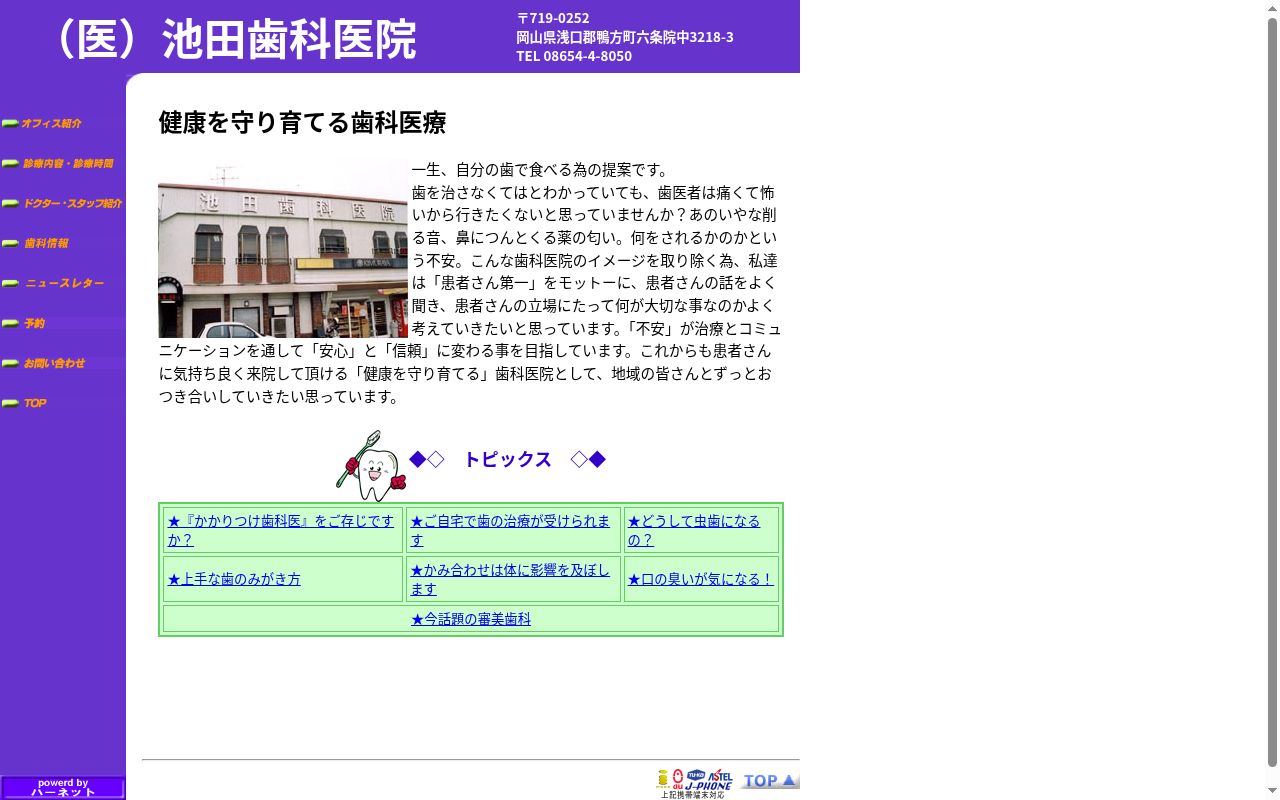Click the heading 健康を守り育てる歯科医療
This screenshot has width=1280, height=800.
click(x=302, y=122)
